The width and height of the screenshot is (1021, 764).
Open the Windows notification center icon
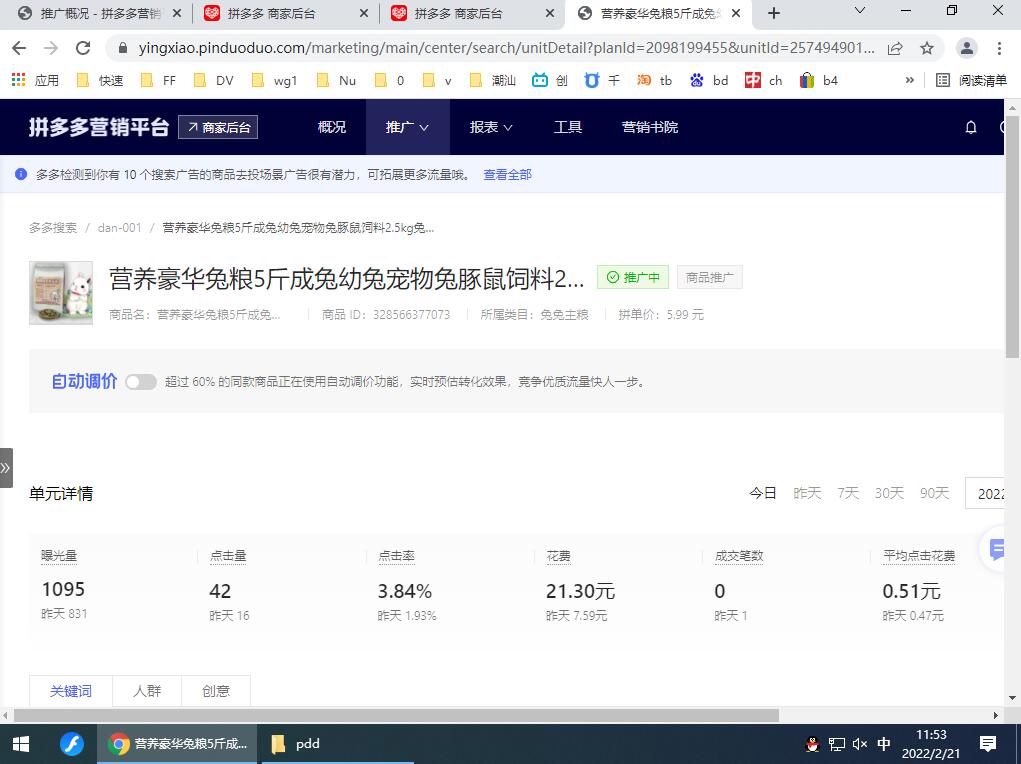point(988,744)
